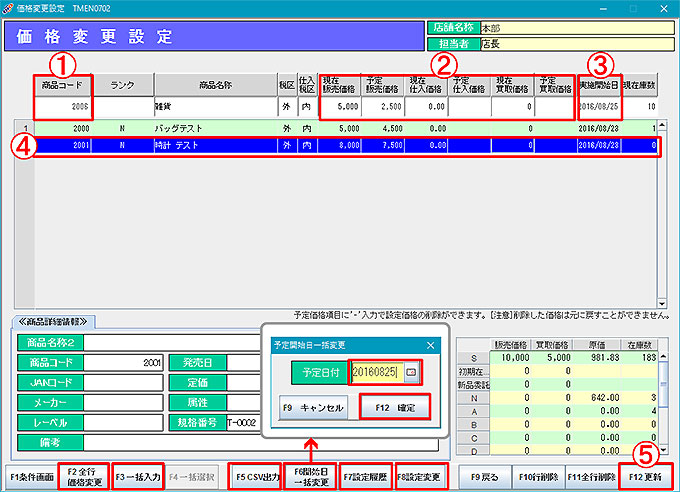Click the レーベル input field
Image resolution: width=680 pixels, height=492 pixels.
coord(123,423)
